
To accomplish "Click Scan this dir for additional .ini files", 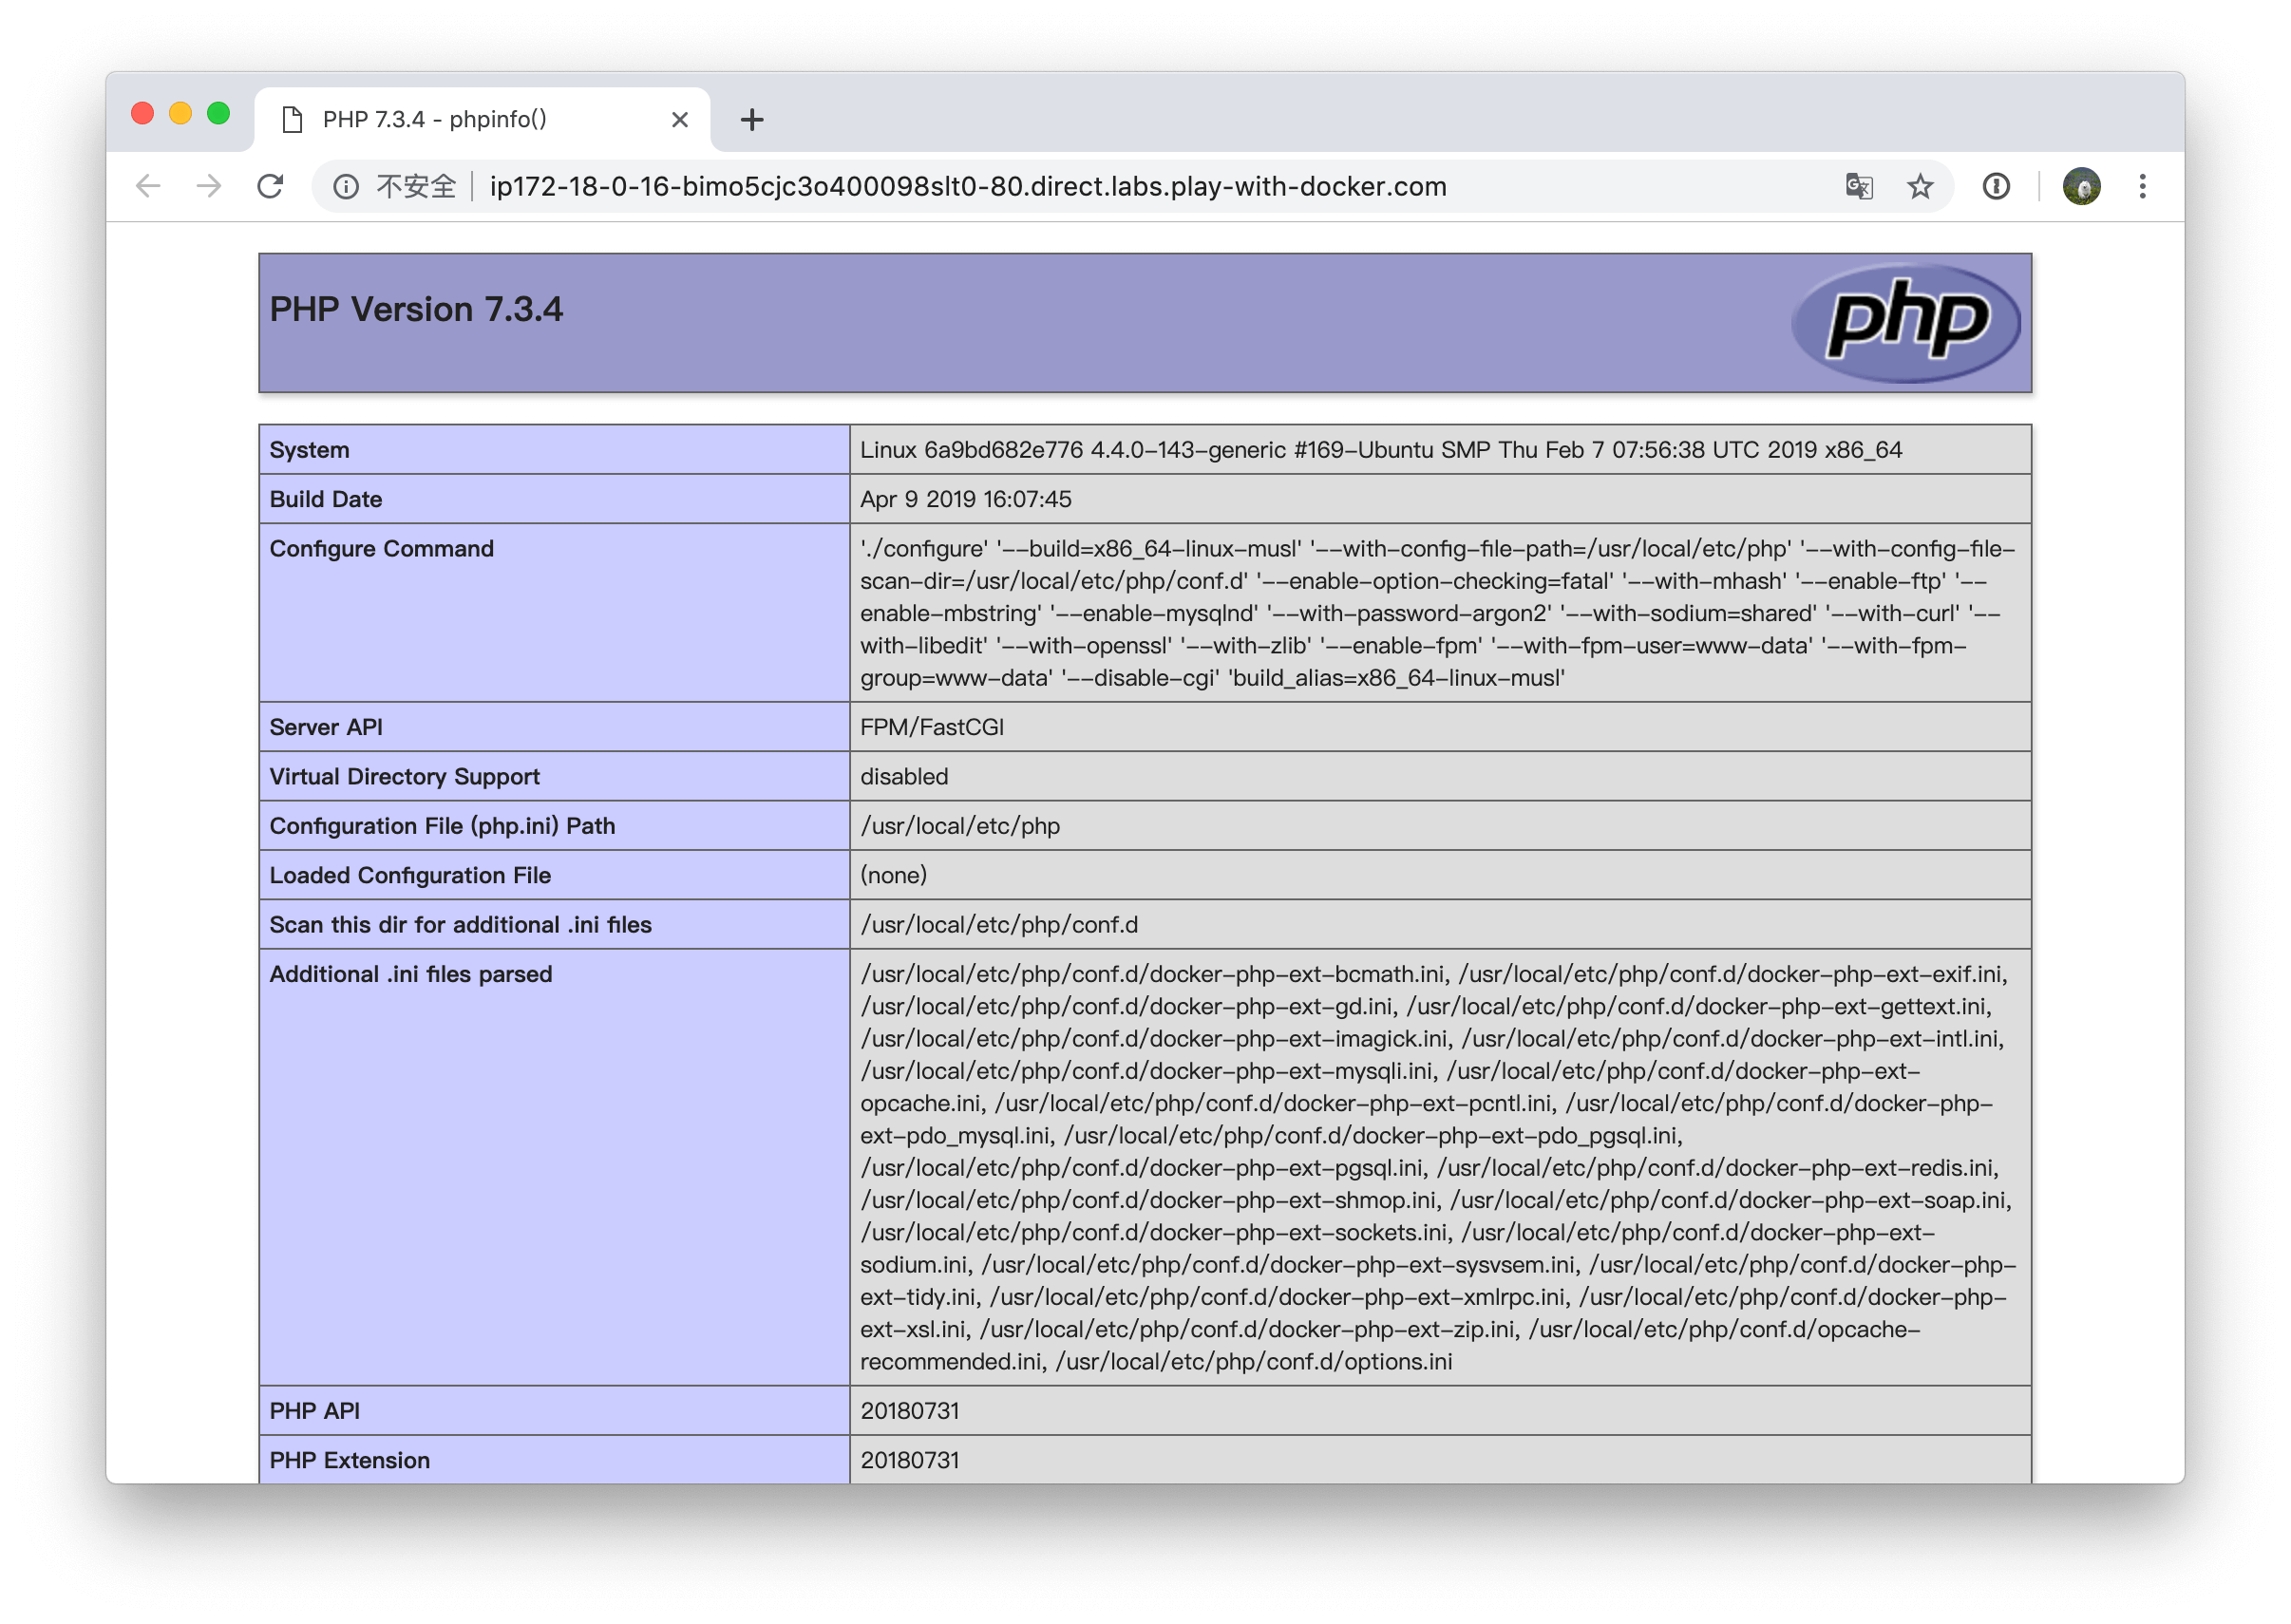I will (460, 924).
